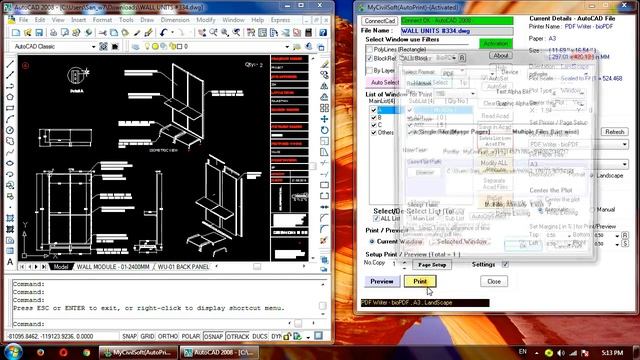The image size is (640, 360).
Task: Open the undo history dropdown arrow
Action: point(172,33)
